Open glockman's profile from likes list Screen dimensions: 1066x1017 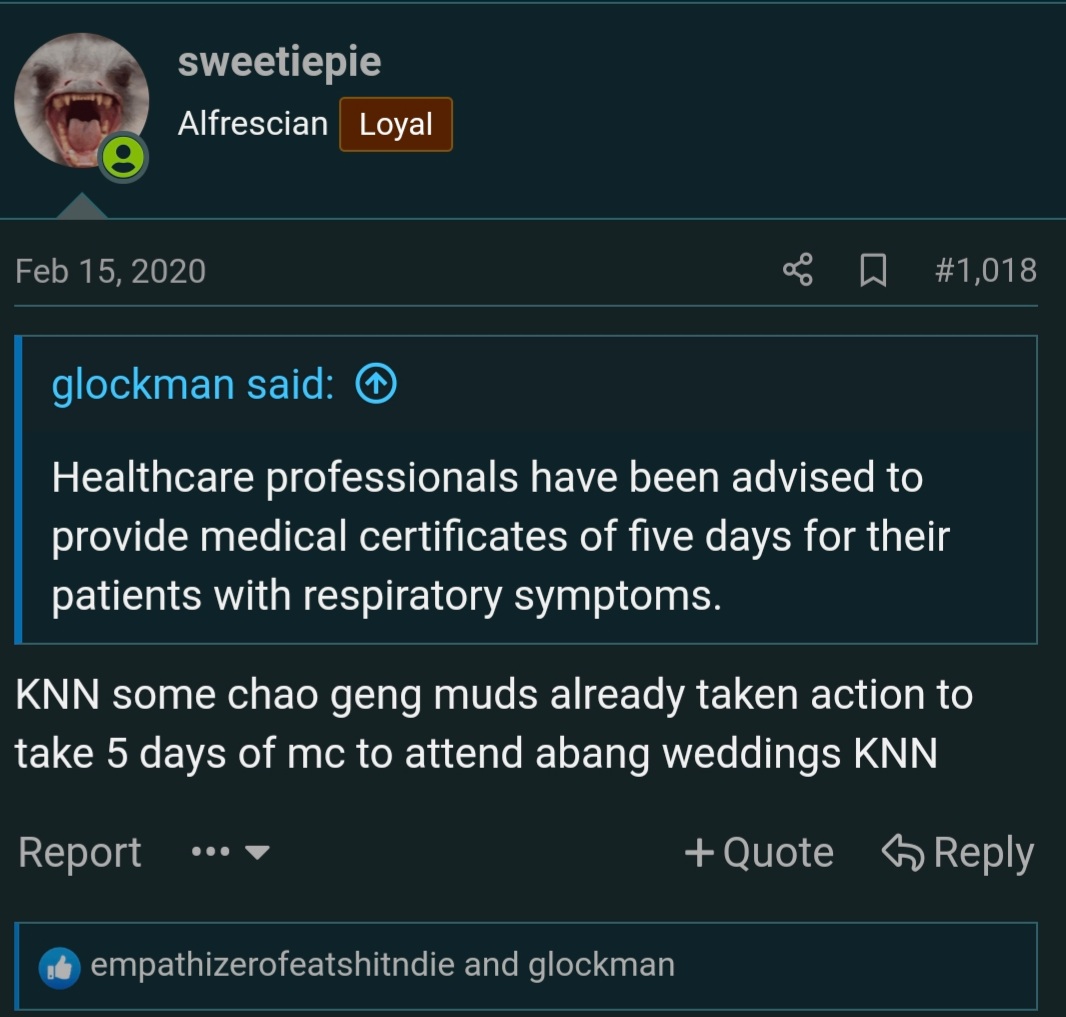pyautogui.click(x=602, y=965)
